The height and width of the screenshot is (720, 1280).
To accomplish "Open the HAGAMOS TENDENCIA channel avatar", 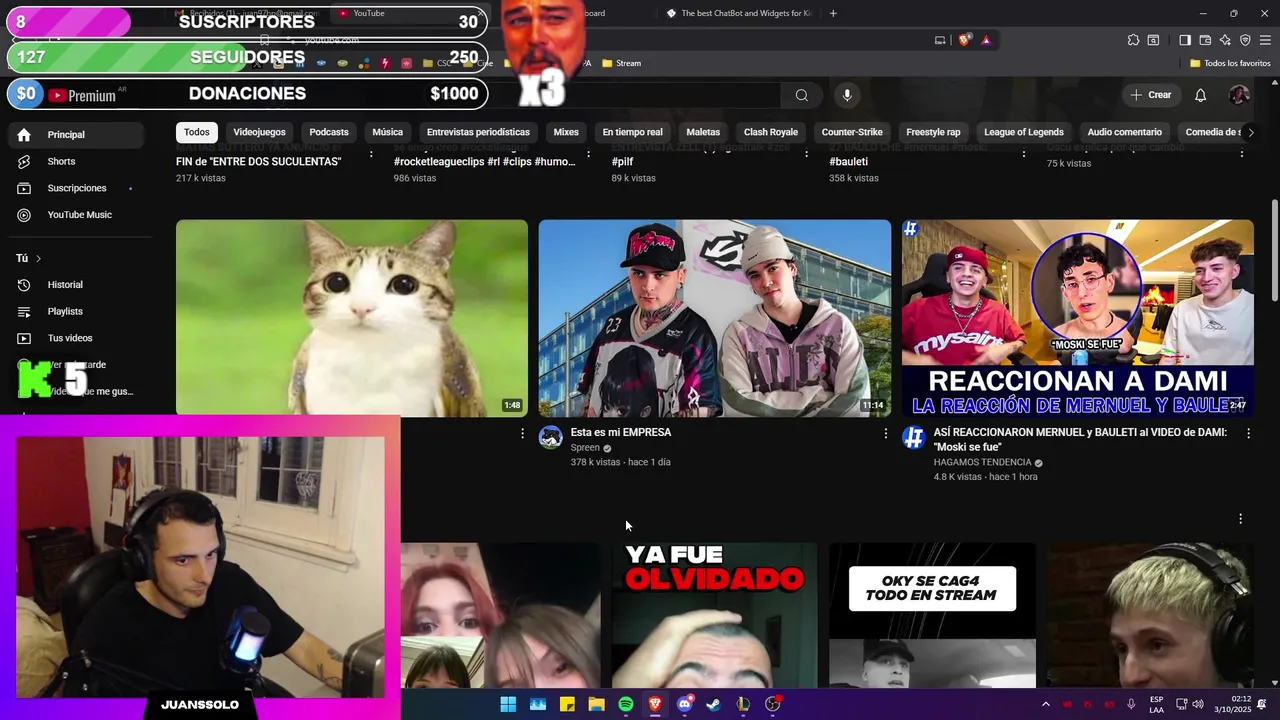I will [914, 437].
